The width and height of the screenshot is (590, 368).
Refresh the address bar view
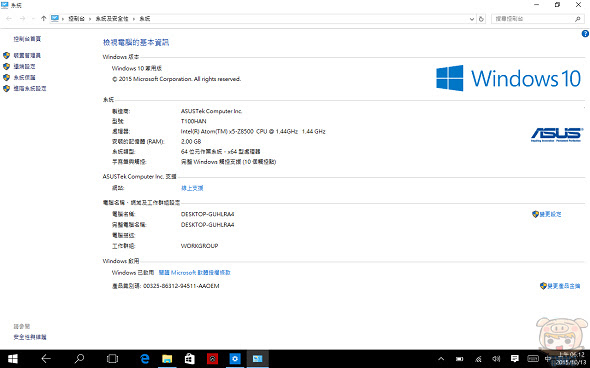tap(481, 19)
